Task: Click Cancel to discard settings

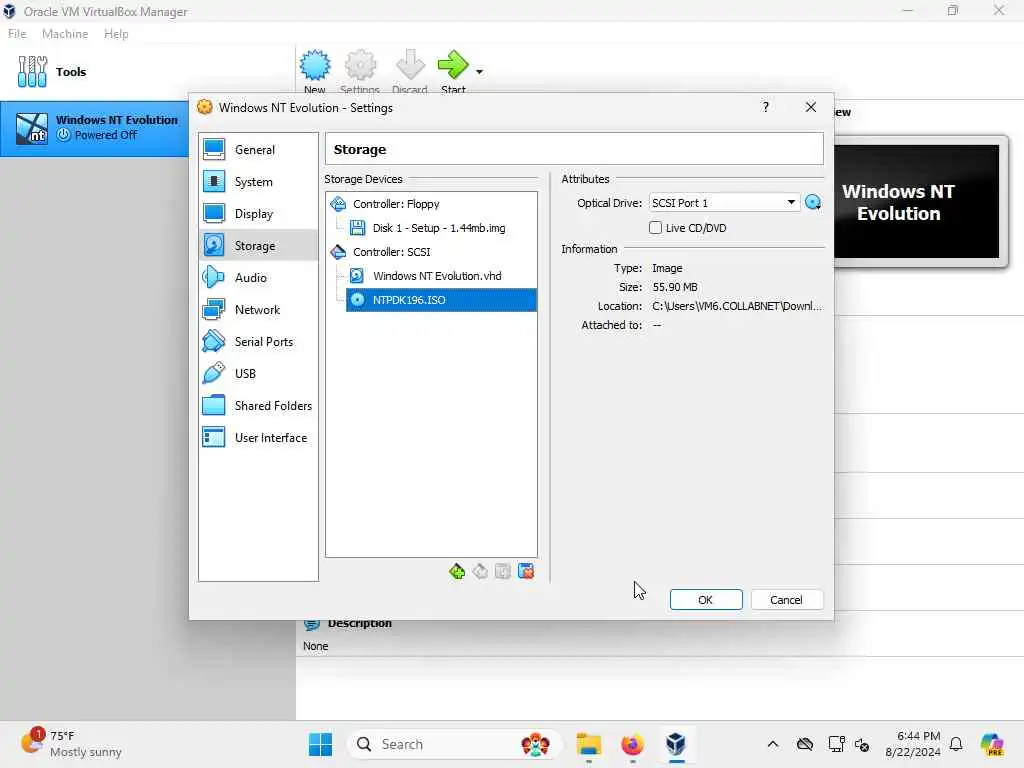Action: [x=786, y=600]
